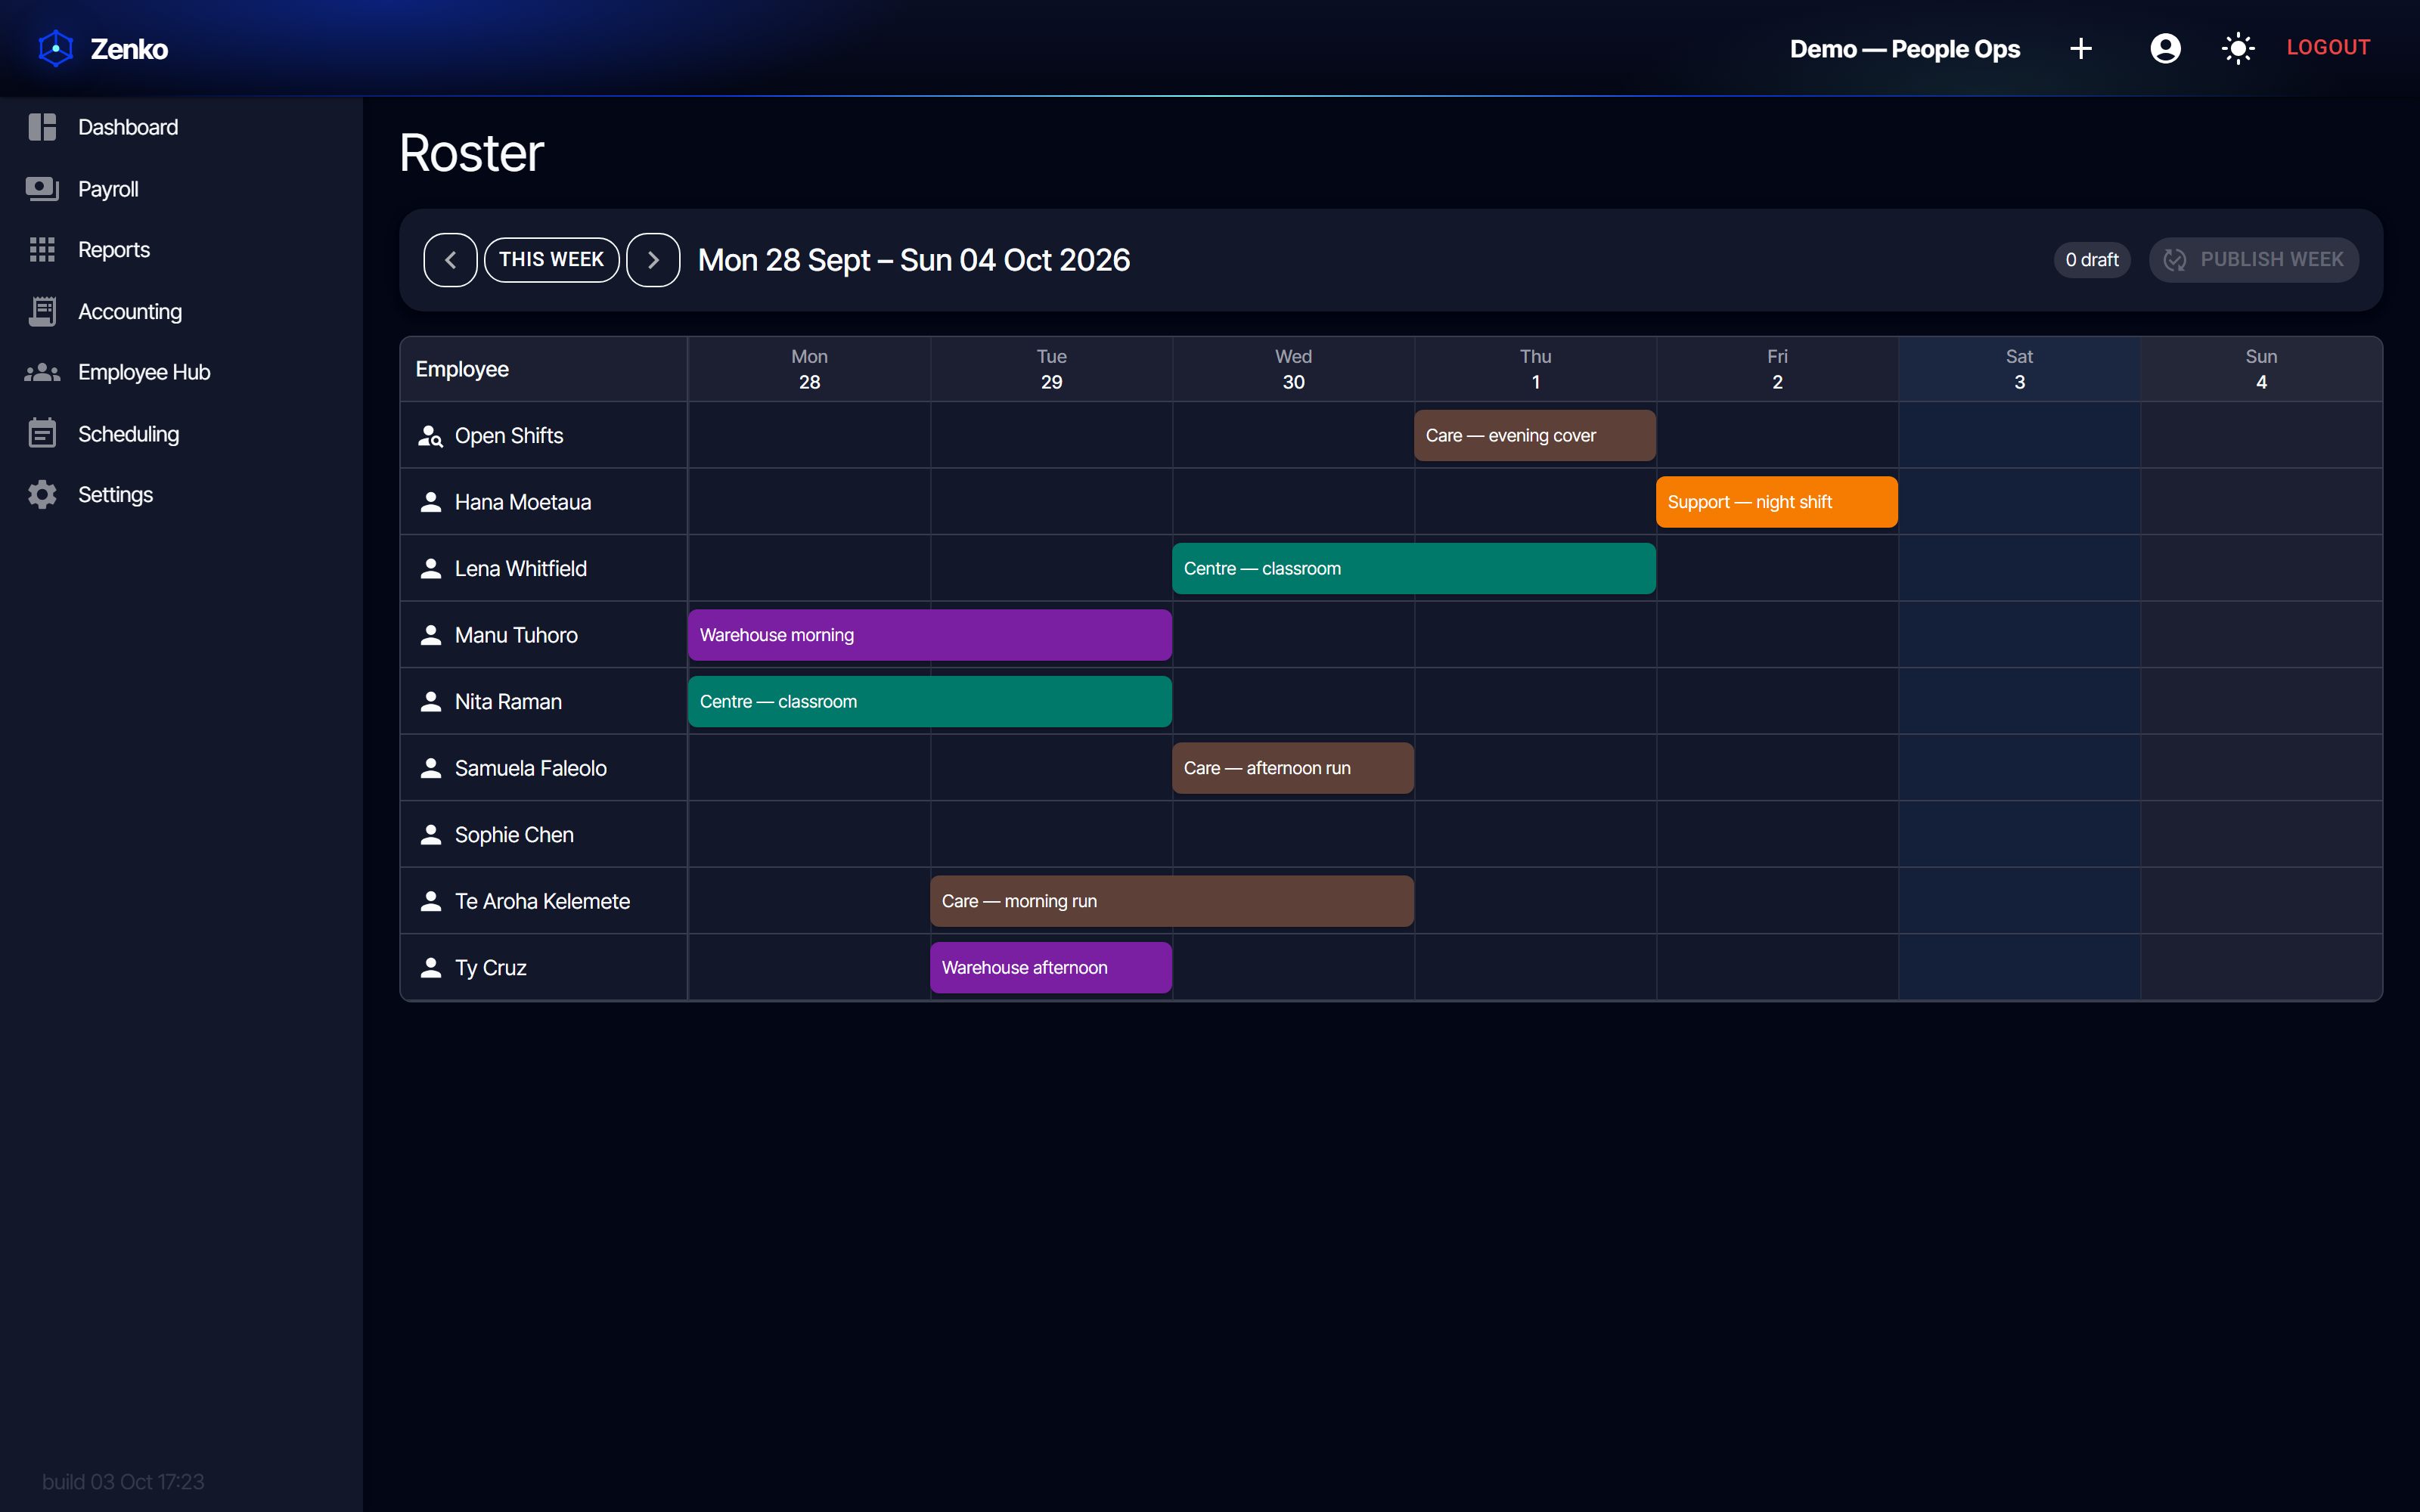Open Nita Raman's Centre — classroom shift
Screen dimensions: 2420x1512
(930, 701)
